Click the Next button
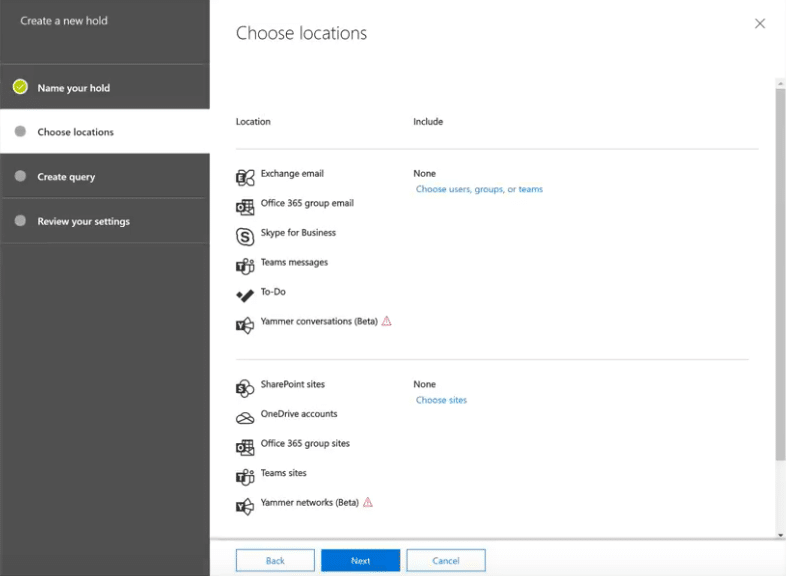The image size is (786, 576). 360,560
